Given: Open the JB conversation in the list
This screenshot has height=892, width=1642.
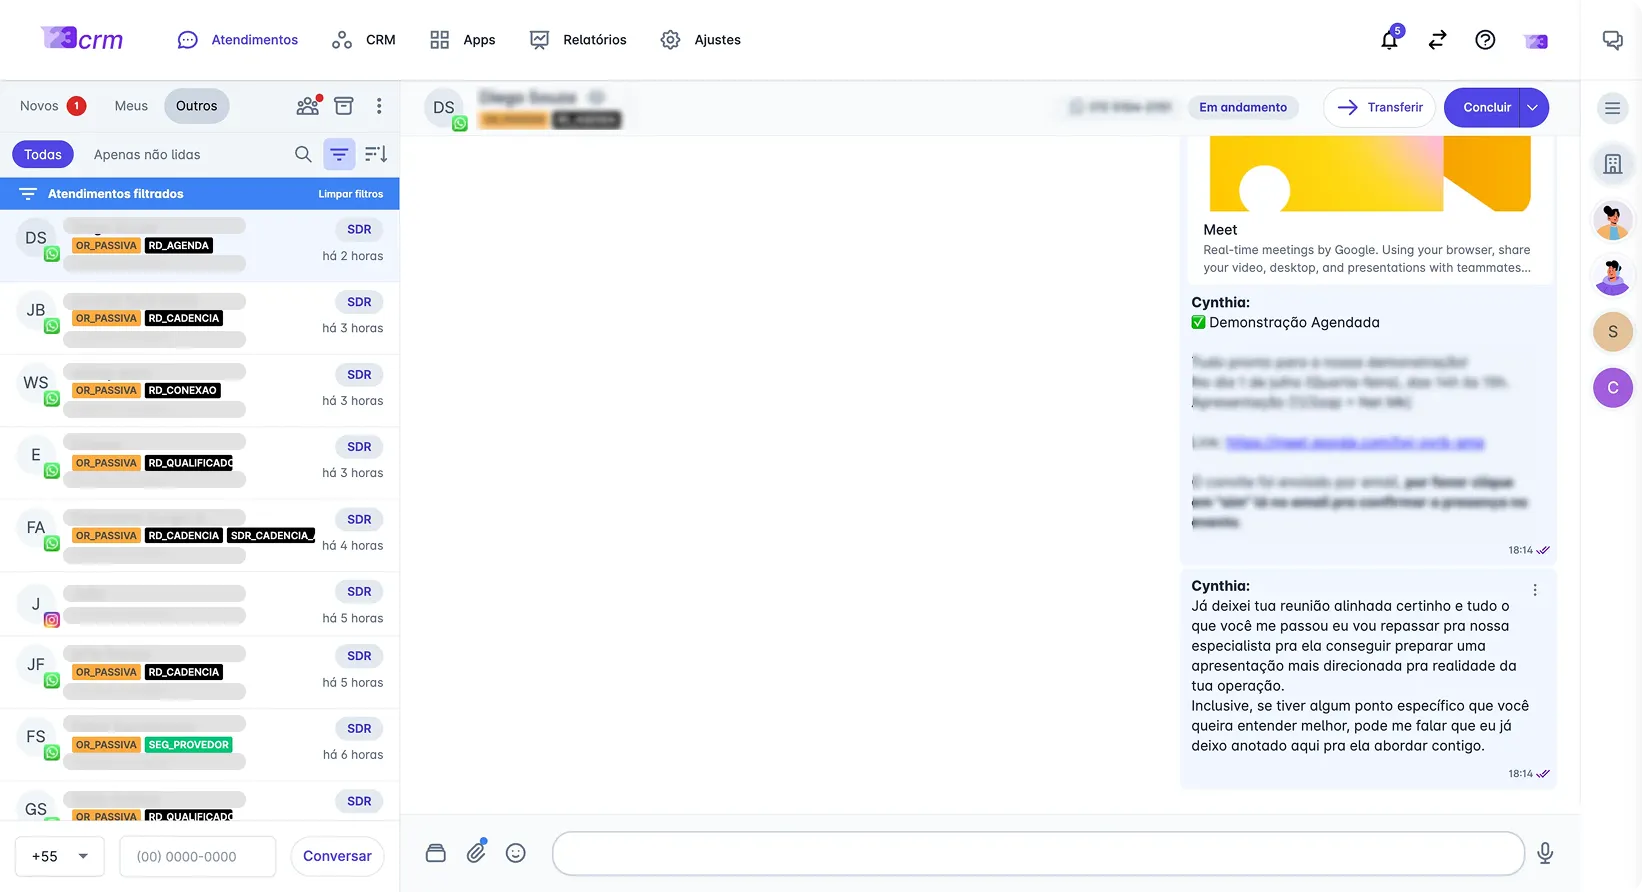Looking at the screenshot, I should [200, 318].
